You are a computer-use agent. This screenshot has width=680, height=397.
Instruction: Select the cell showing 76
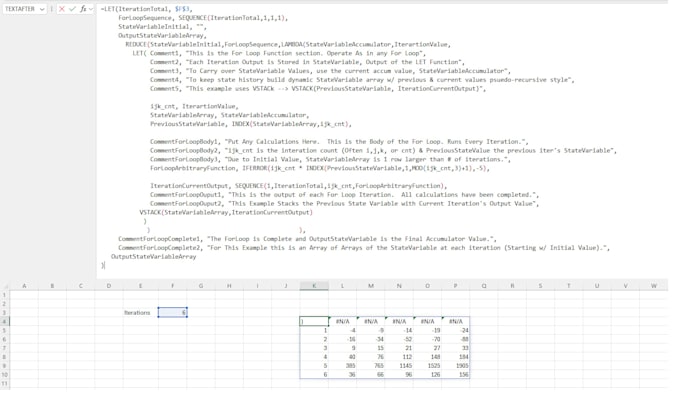(371, 357)
